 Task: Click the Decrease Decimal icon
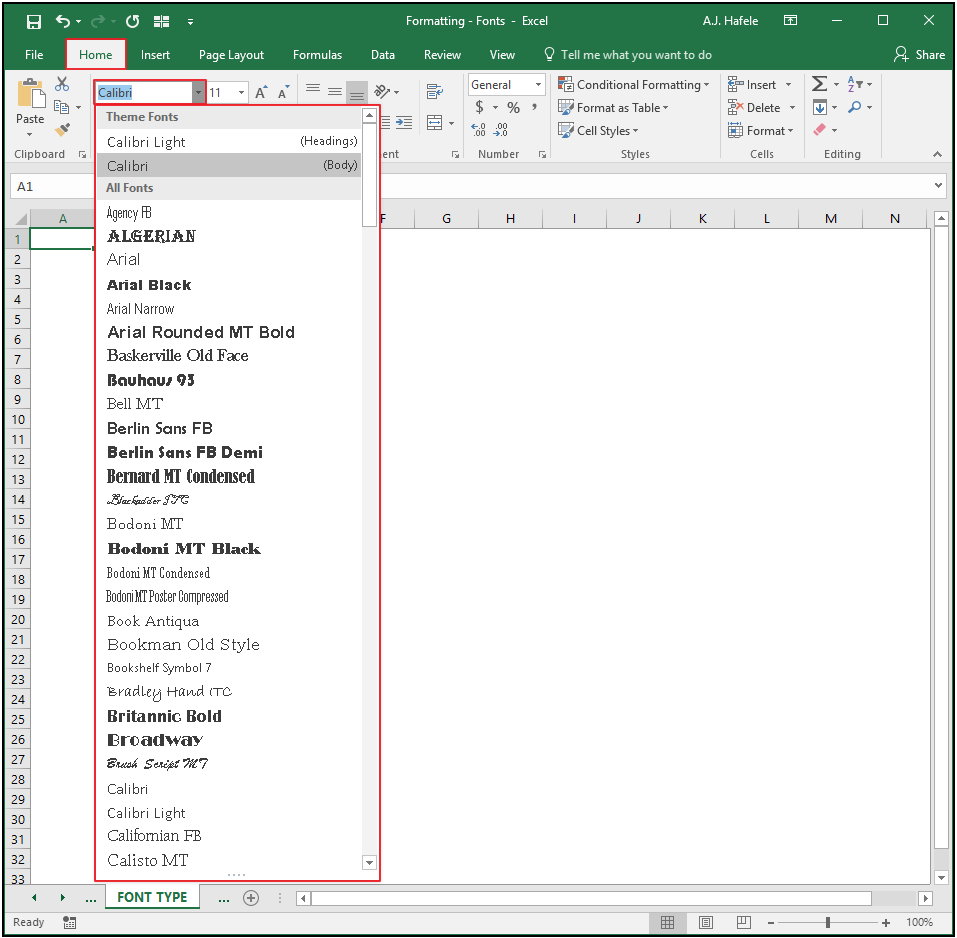pos(500,129)
